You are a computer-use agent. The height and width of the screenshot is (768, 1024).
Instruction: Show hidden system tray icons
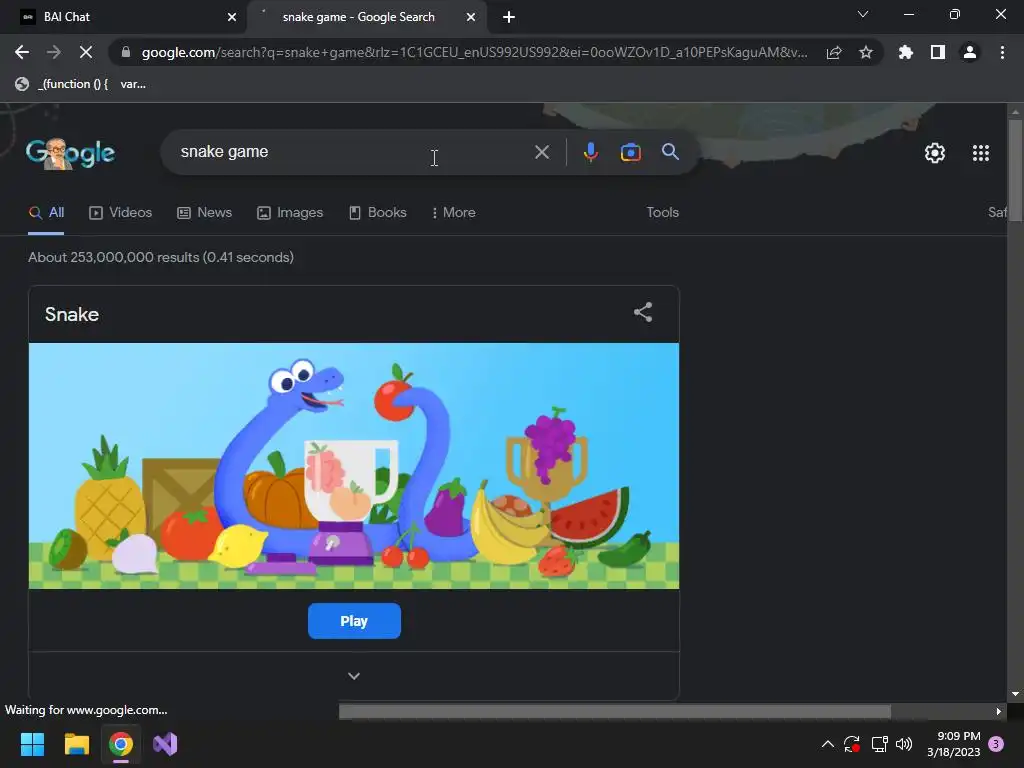827,744
